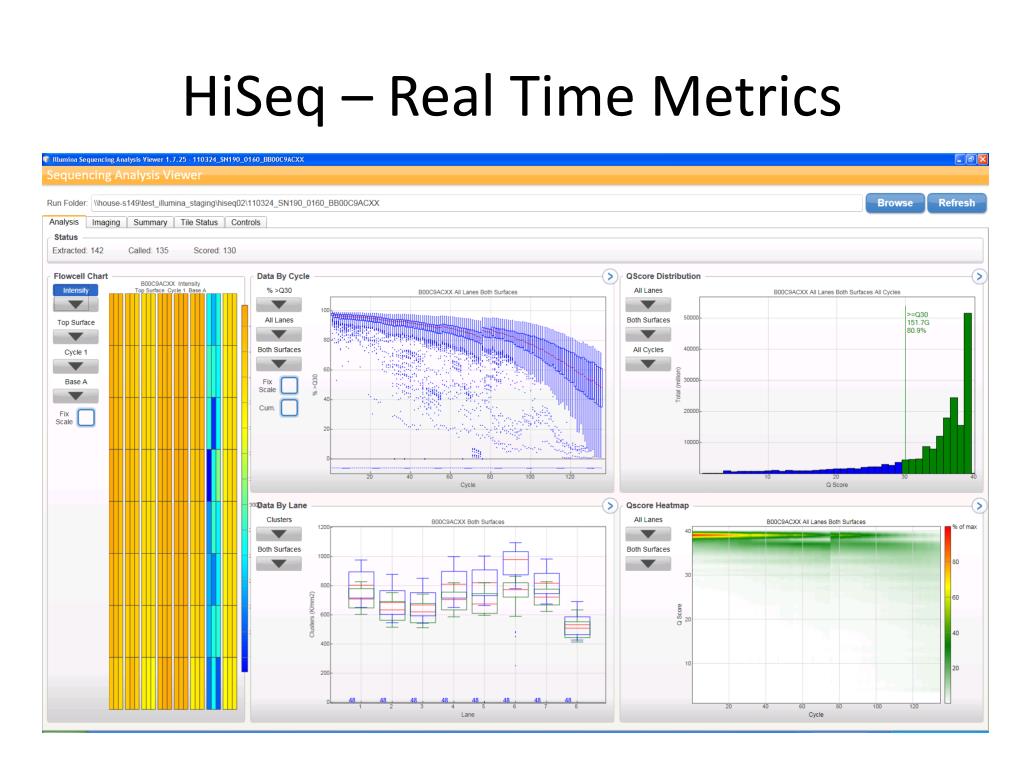
Task: Open All Lanes dropdown in Qscore Heatmap
Action: [648, 534]
